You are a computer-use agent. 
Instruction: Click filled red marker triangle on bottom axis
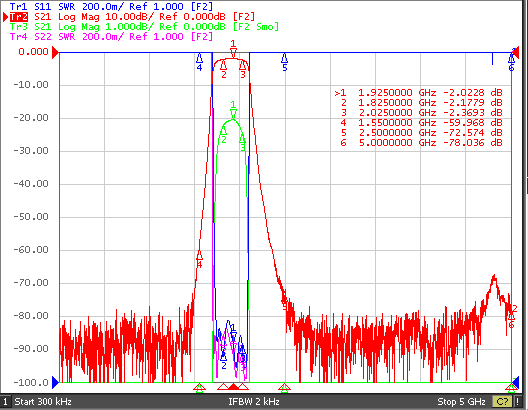pos(233,387)
